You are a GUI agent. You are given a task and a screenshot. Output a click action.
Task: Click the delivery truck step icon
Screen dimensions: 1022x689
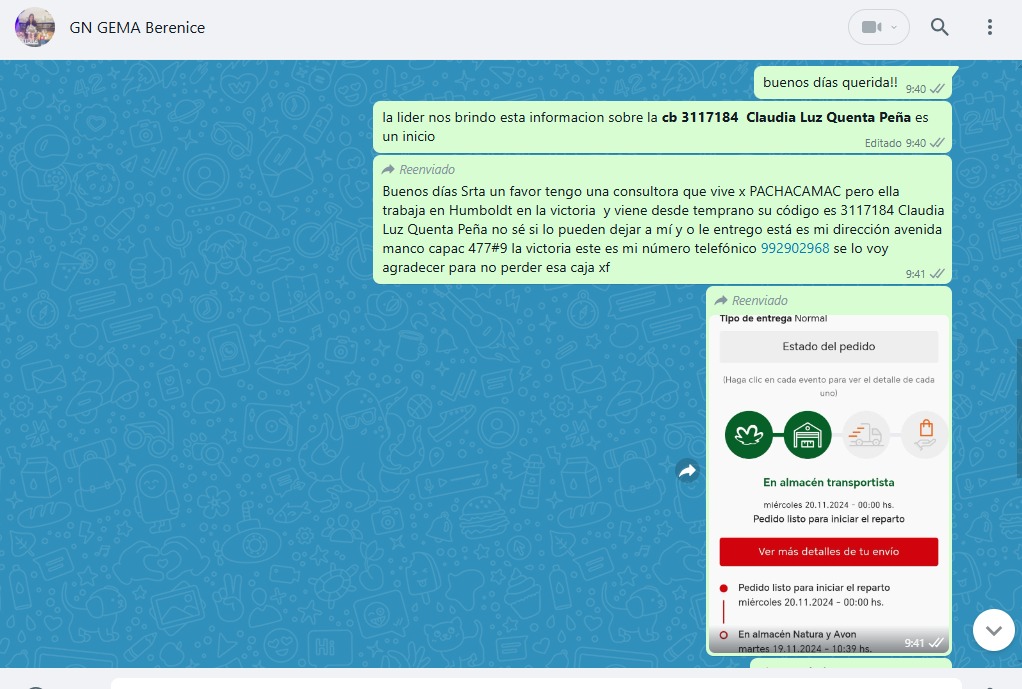click(x=865, y=435)
